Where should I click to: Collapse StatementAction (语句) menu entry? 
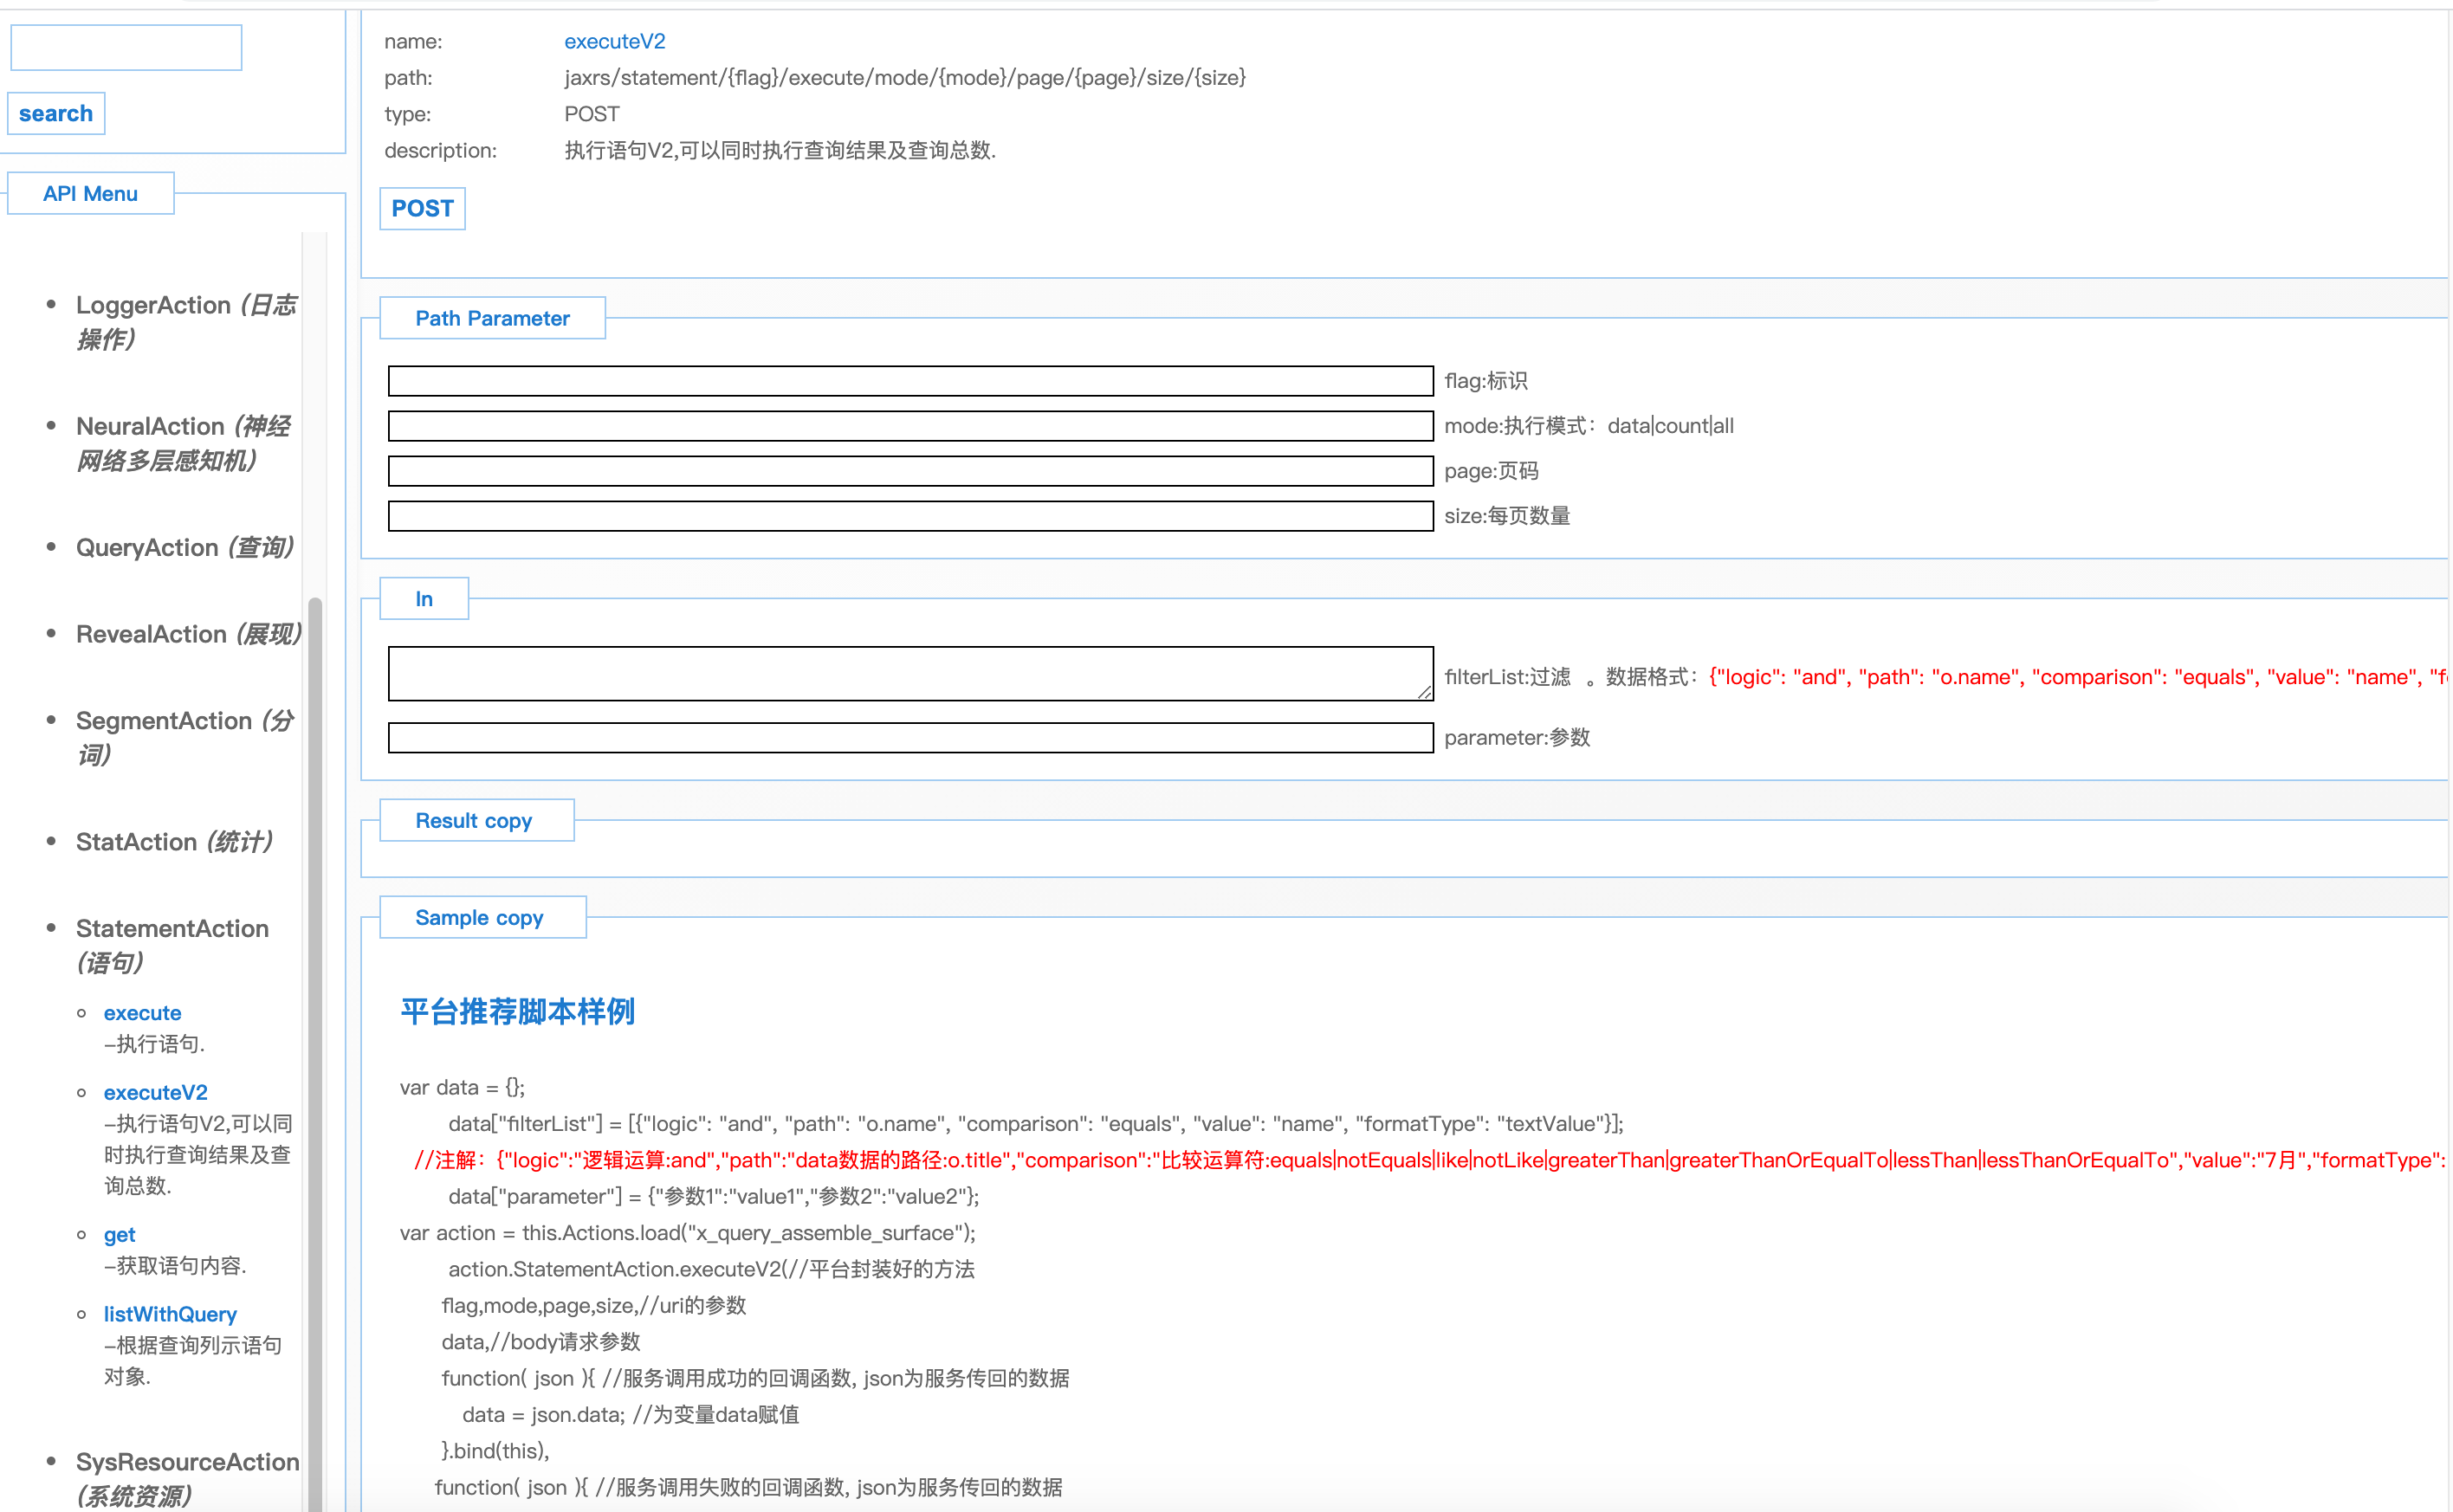click(x=172, y=945)
